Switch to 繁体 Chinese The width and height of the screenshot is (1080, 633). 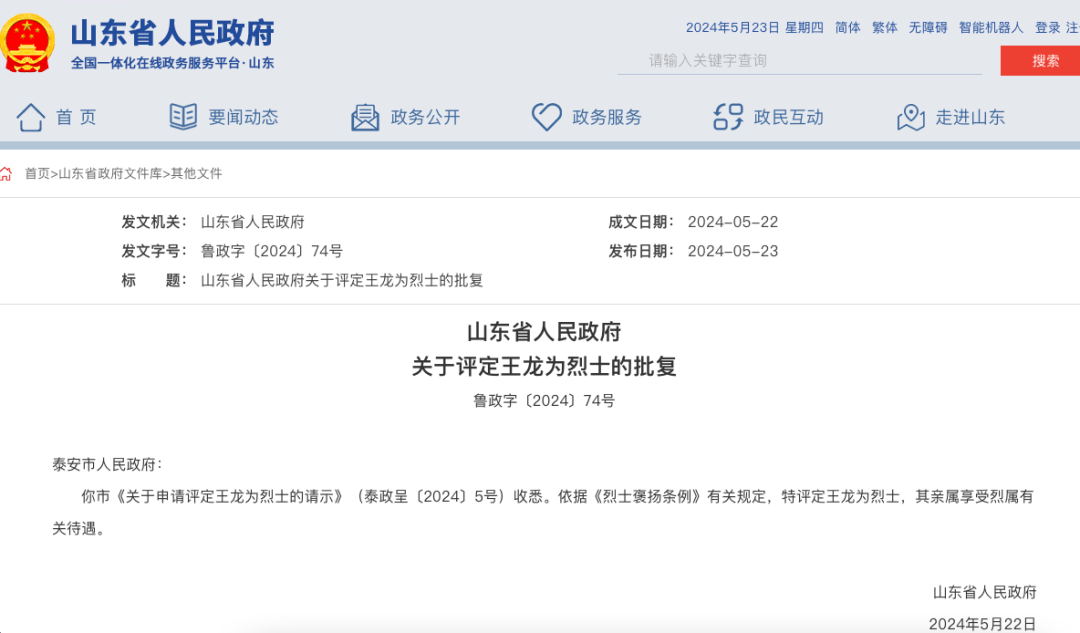click(x=885, y=28)
